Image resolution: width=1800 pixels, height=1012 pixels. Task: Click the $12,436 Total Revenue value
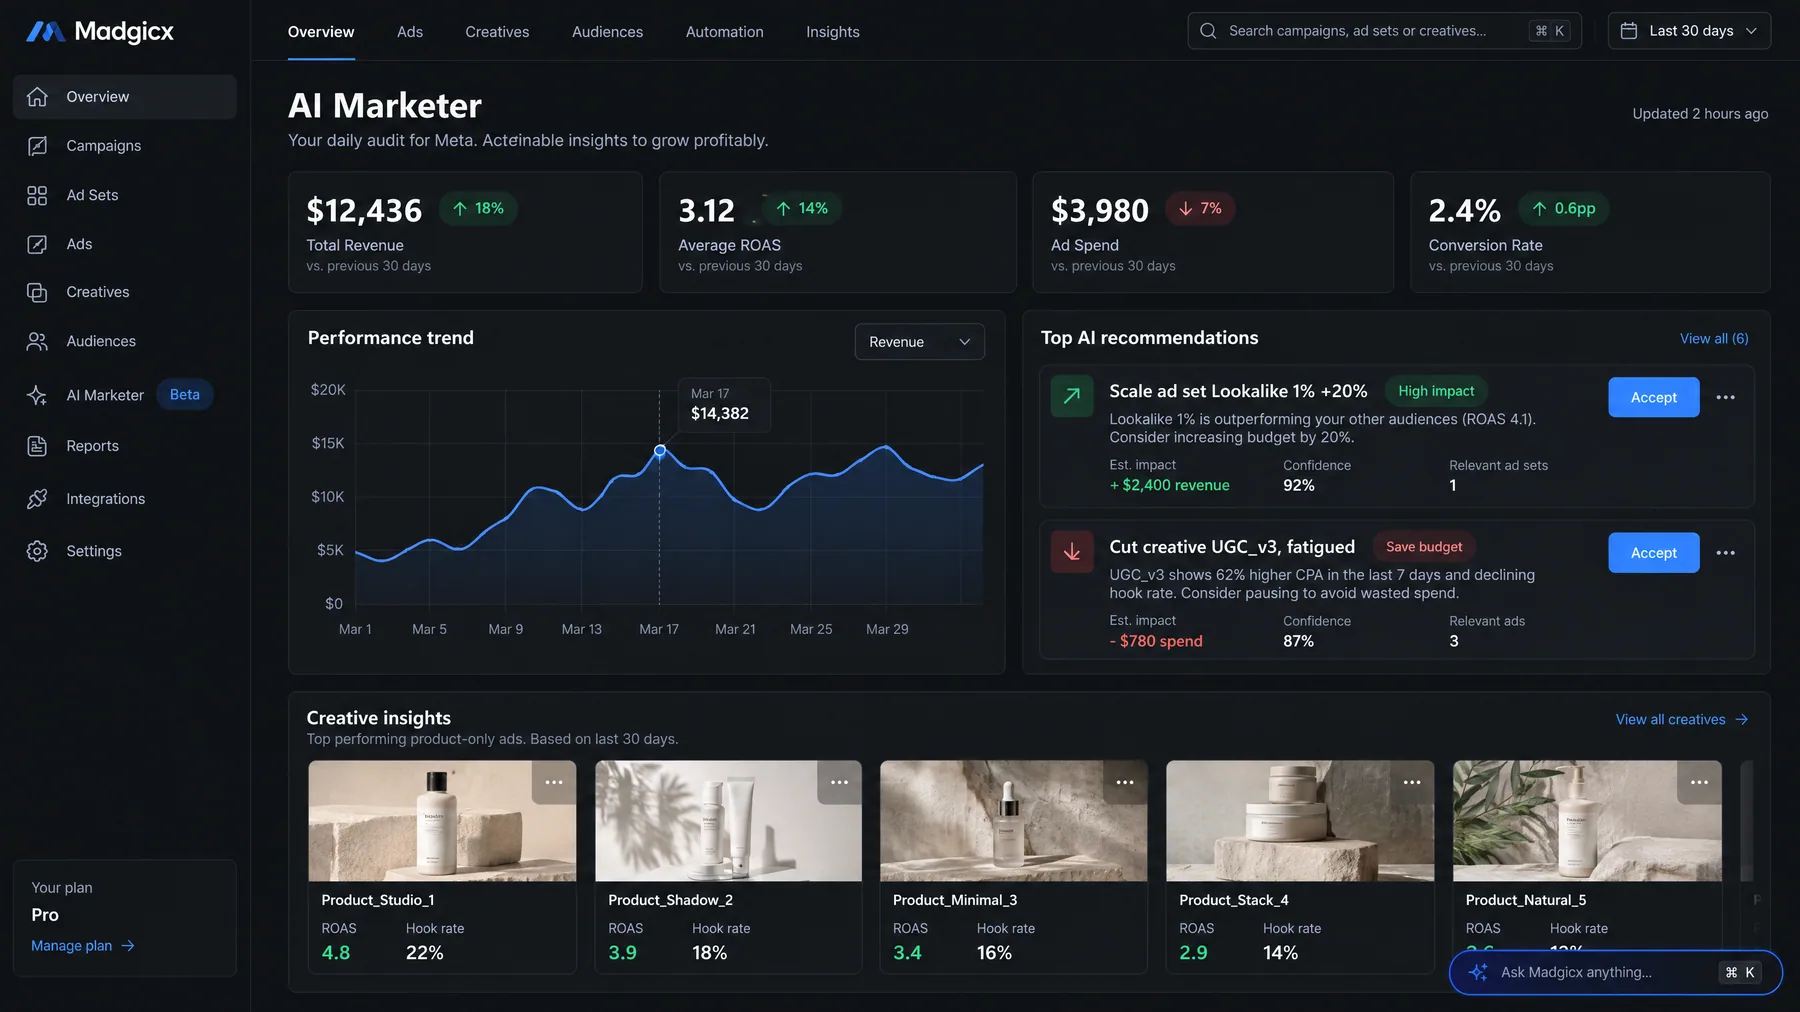pos(364,211)
